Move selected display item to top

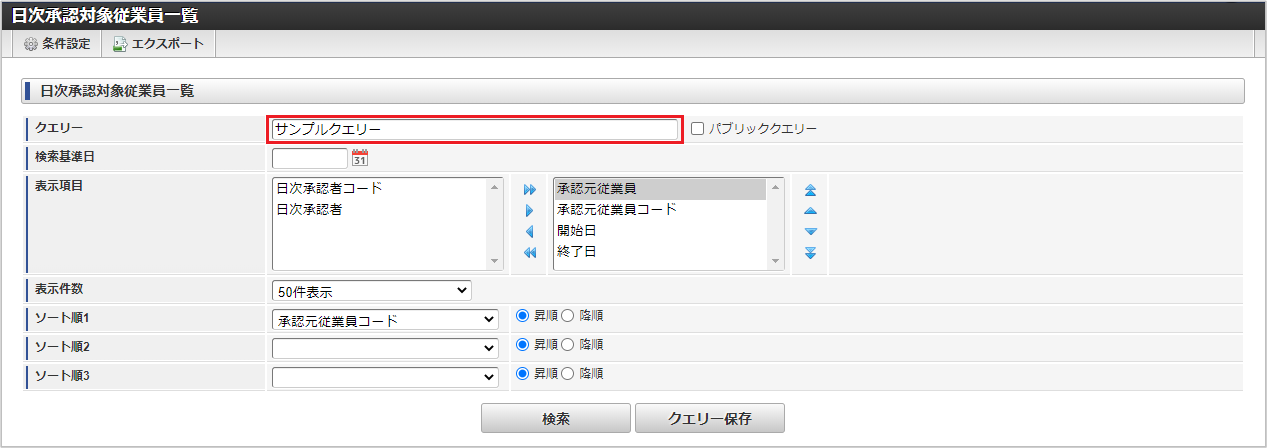point(811,189)
